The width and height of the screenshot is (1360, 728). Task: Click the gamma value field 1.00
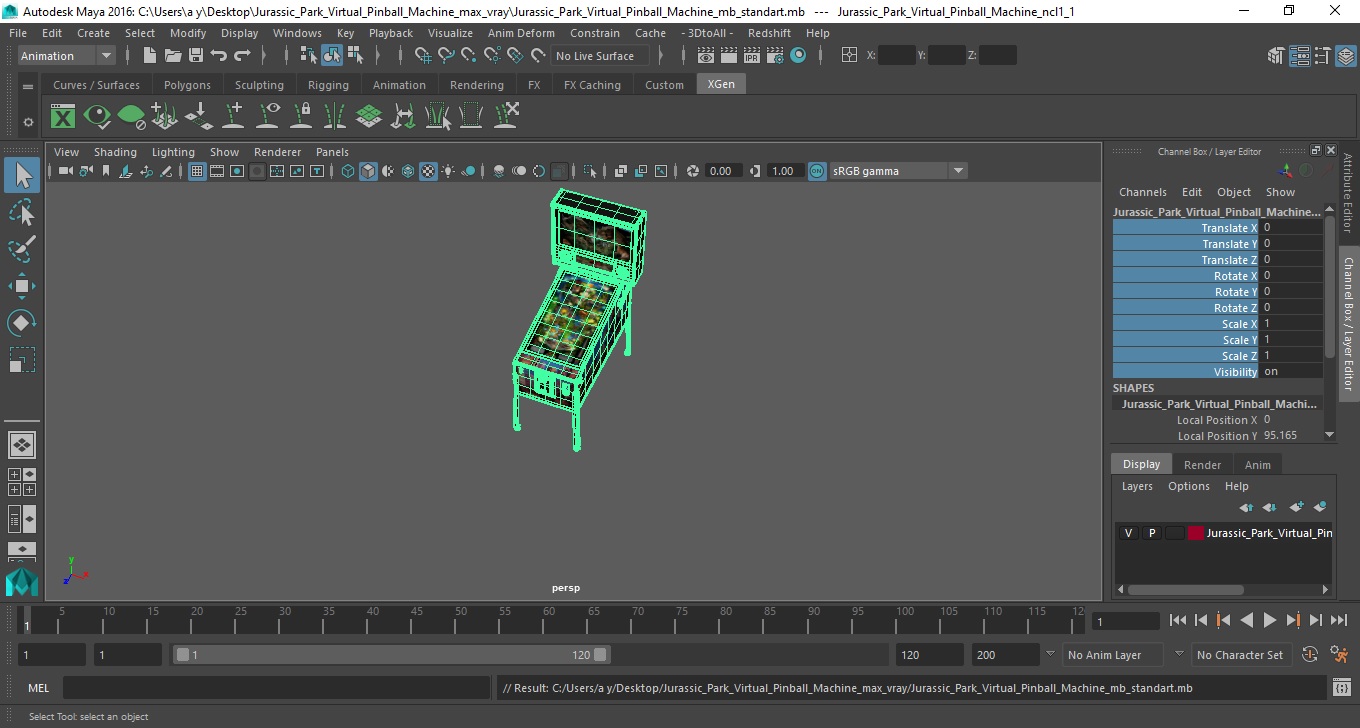(784, 171)
